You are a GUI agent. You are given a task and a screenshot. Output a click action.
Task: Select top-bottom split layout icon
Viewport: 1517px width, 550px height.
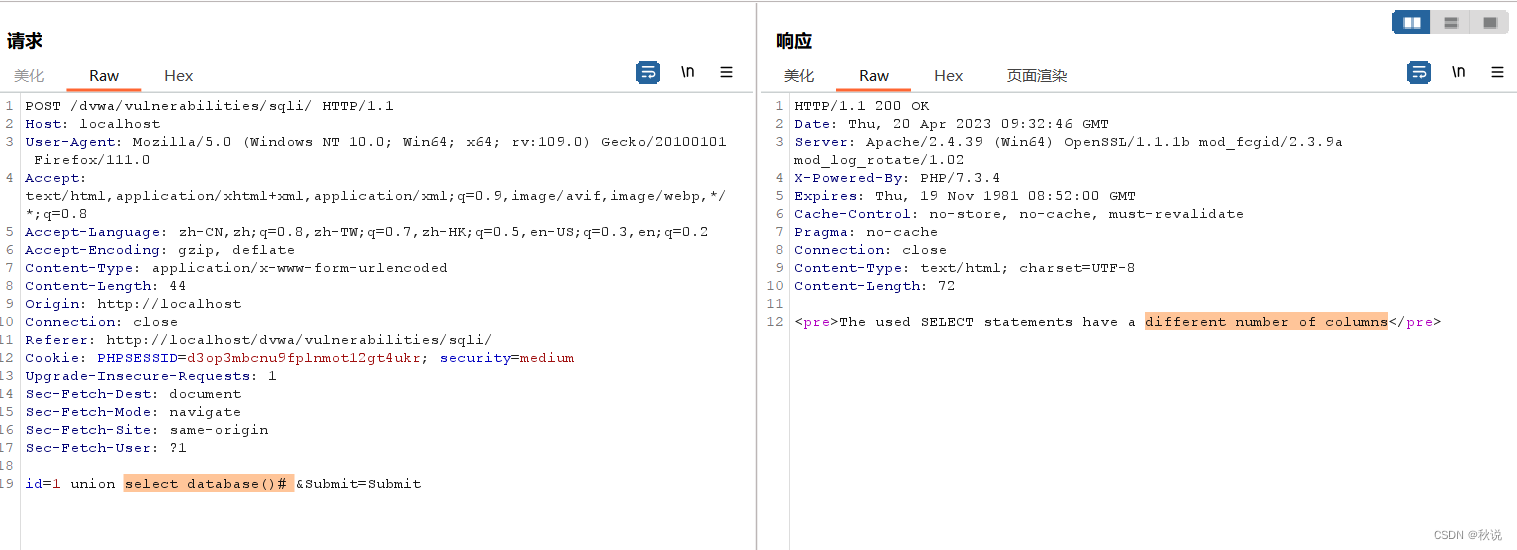tap(1451, 23)
